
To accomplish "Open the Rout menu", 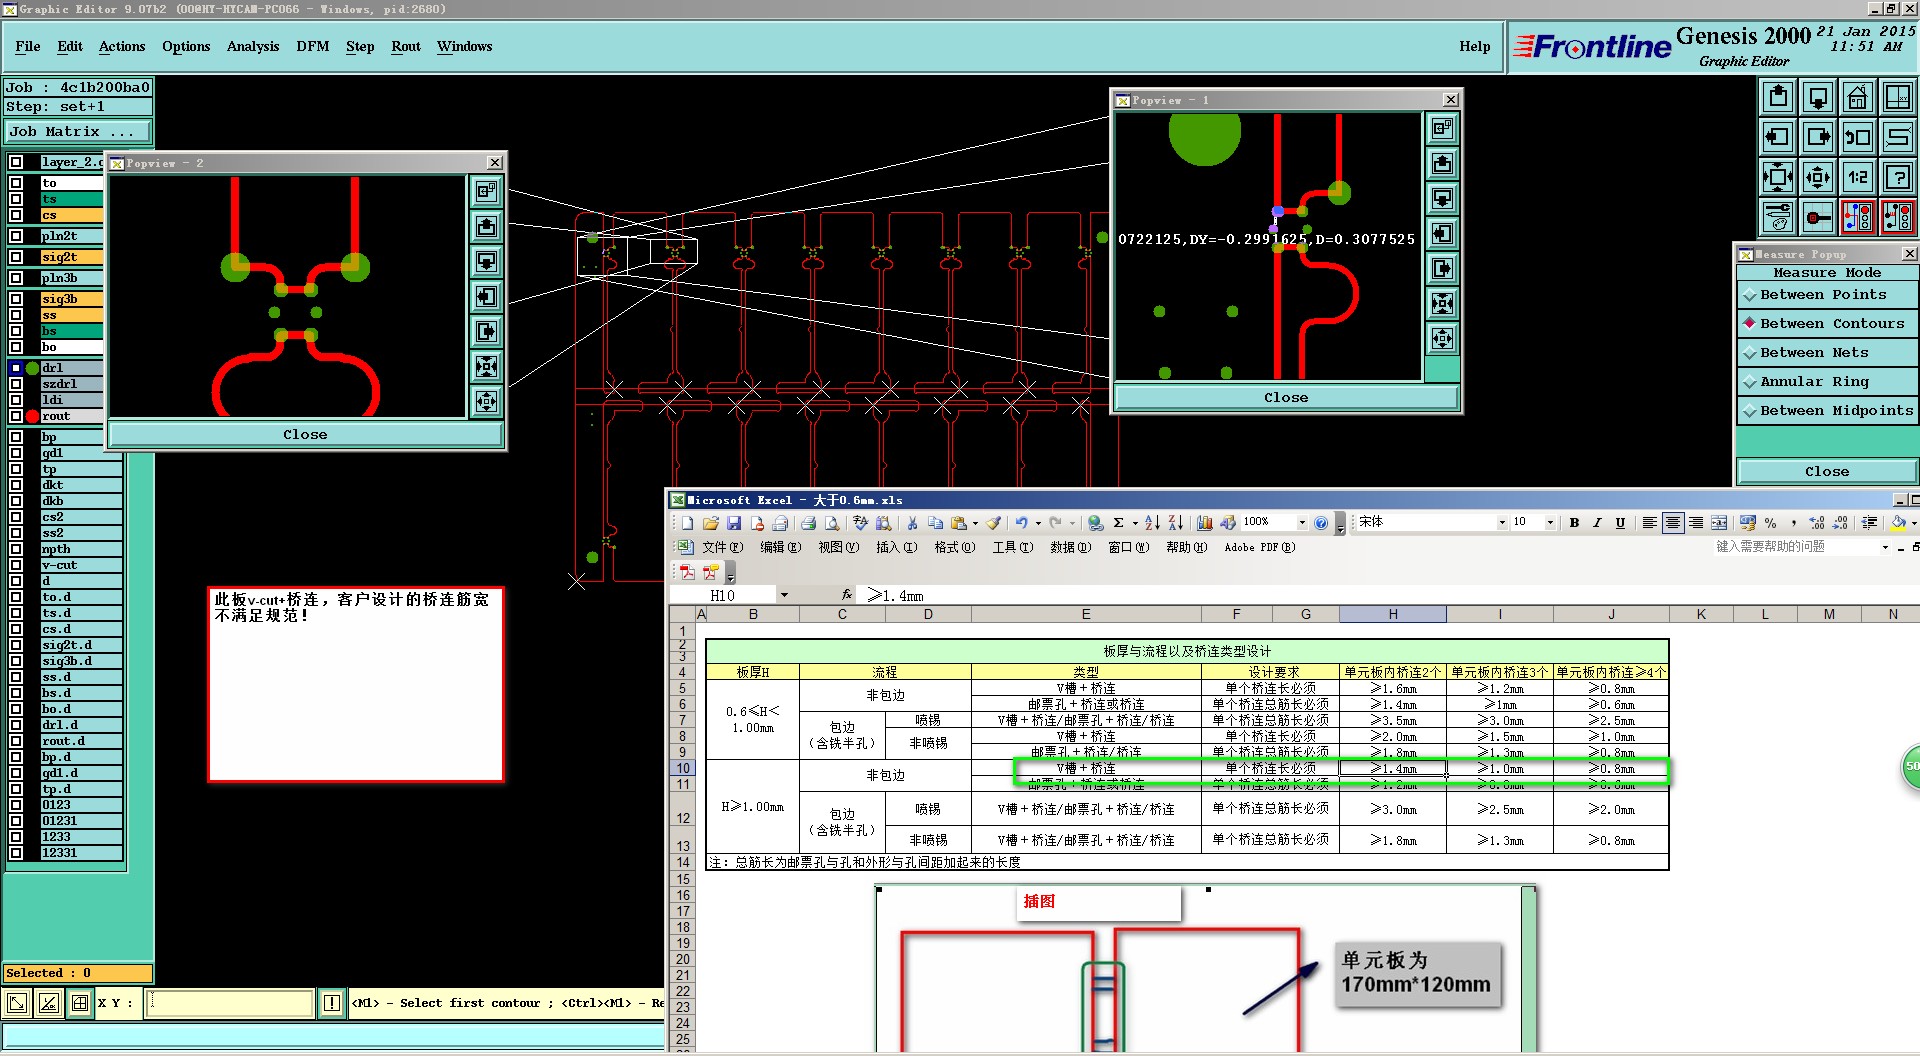I will (406, 46).
